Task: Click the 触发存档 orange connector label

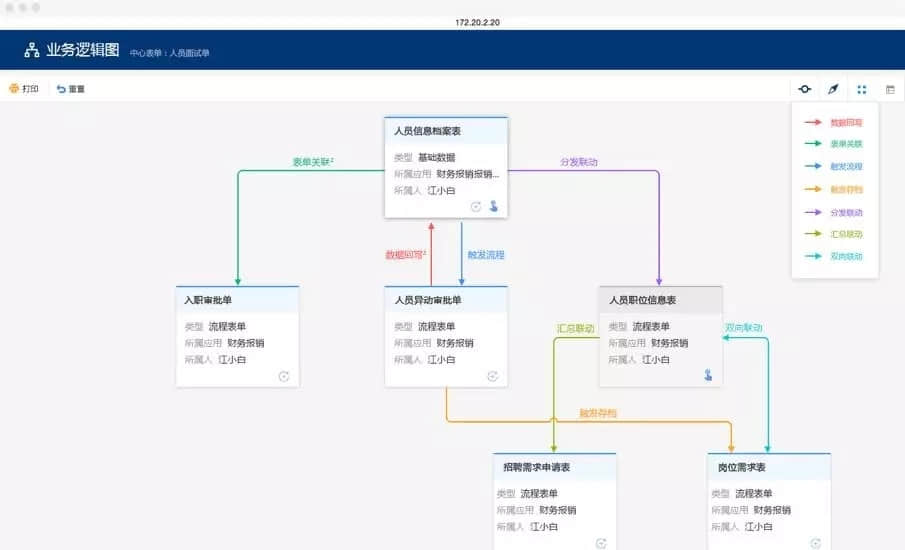Action: click(x=598, y=413)
